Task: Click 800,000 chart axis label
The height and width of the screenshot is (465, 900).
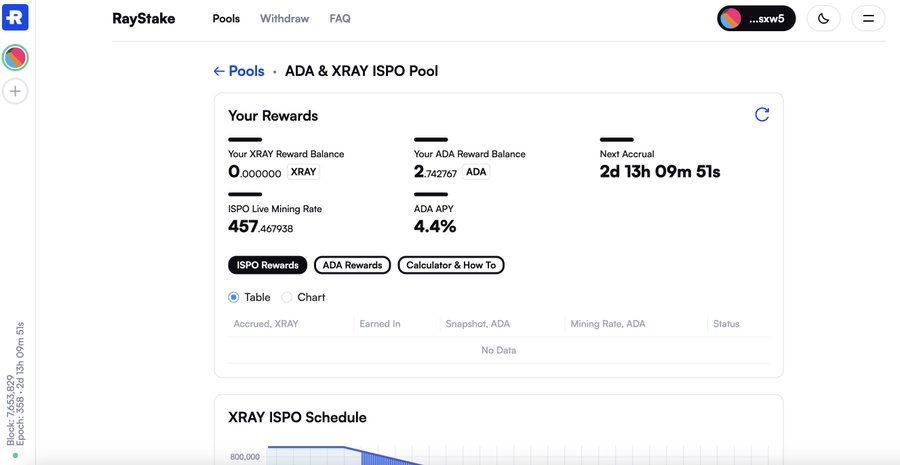Action: click(x=245, y=457)
